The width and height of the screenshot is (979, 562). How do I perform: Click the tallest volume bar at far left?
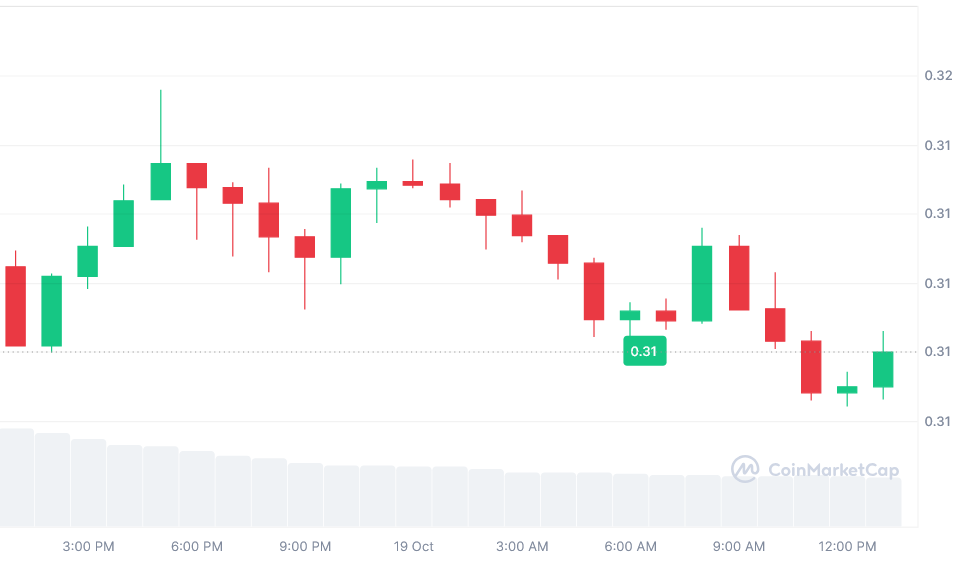click(16, 477)
